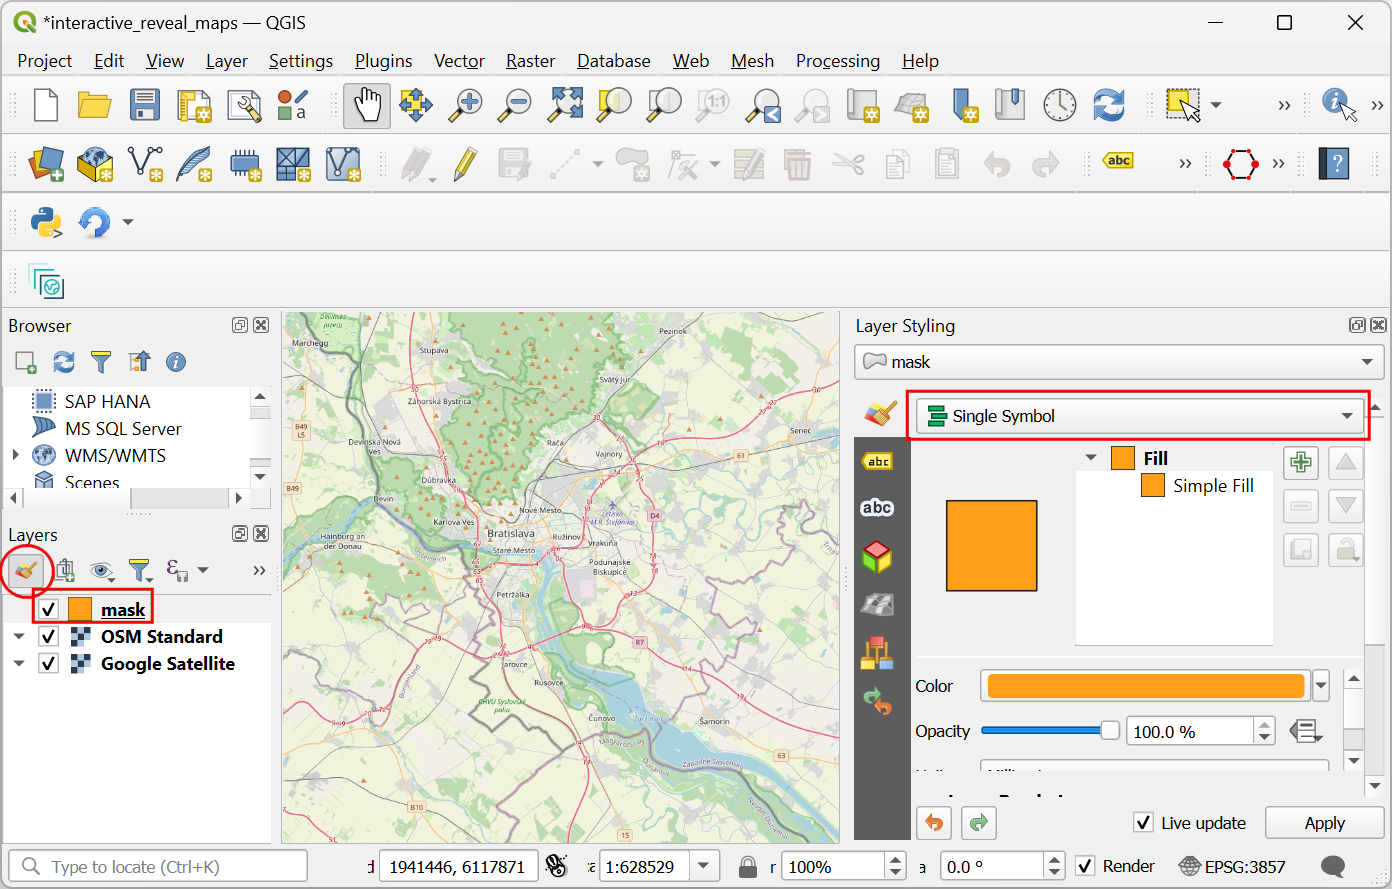Click the Apply button
Screen dimensions: 1392x889
click(x=1324, y=823)
